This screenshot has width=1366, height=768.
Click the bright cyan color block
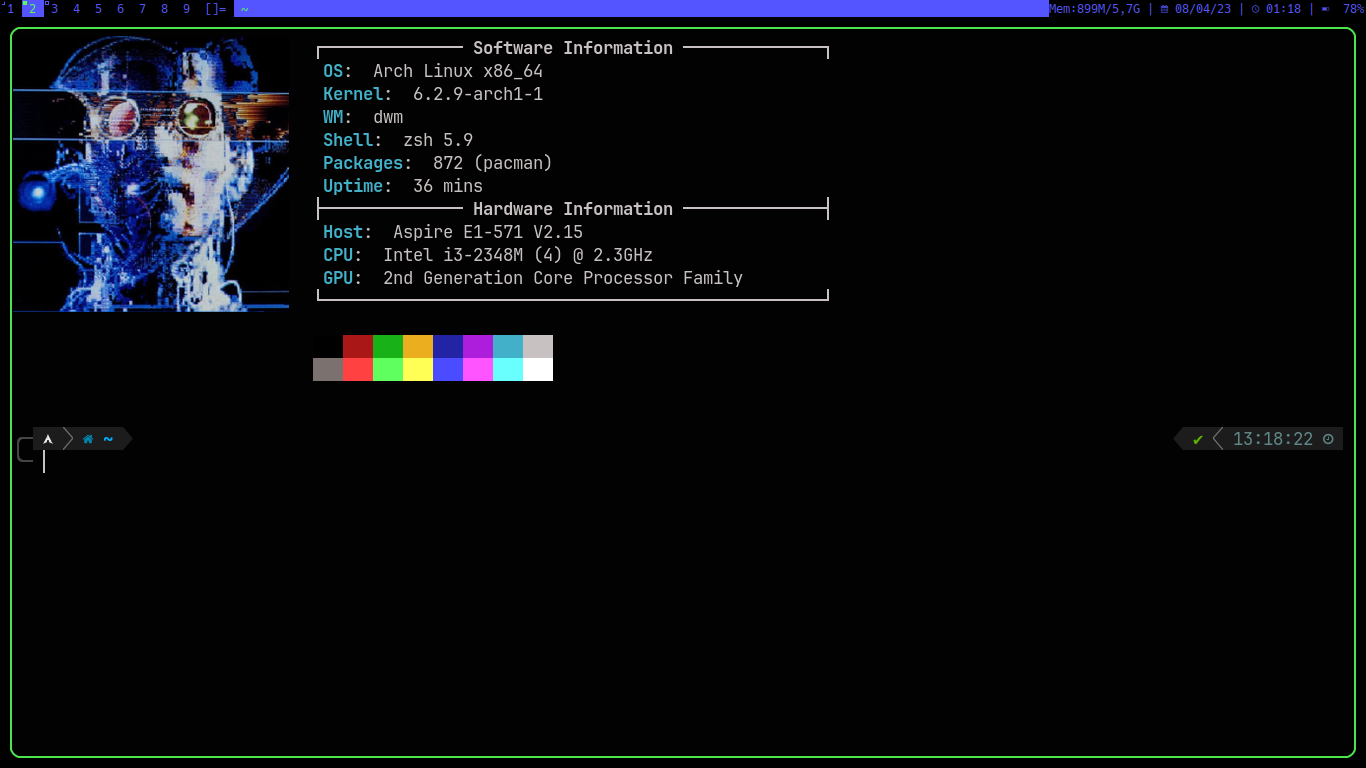tap(508, 369)
